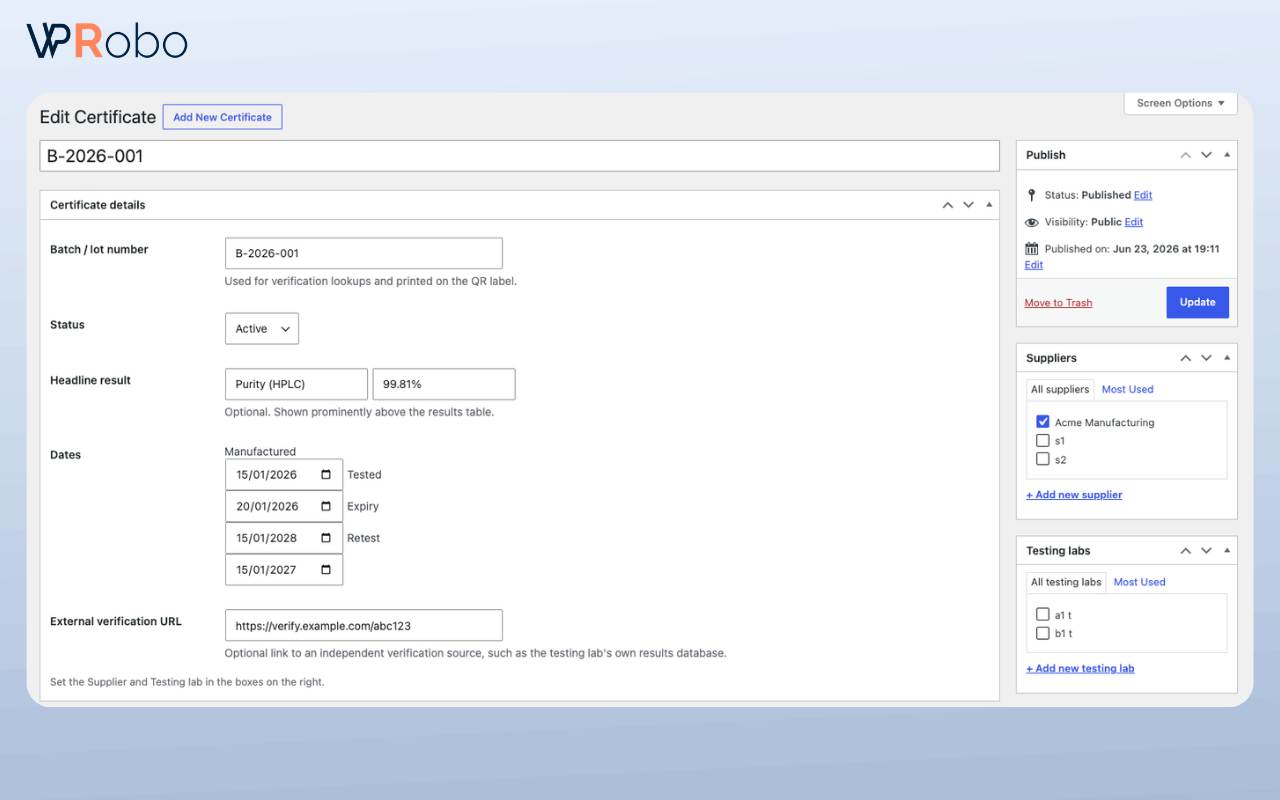Open the Status dropdown set to Active

[262, 329]
